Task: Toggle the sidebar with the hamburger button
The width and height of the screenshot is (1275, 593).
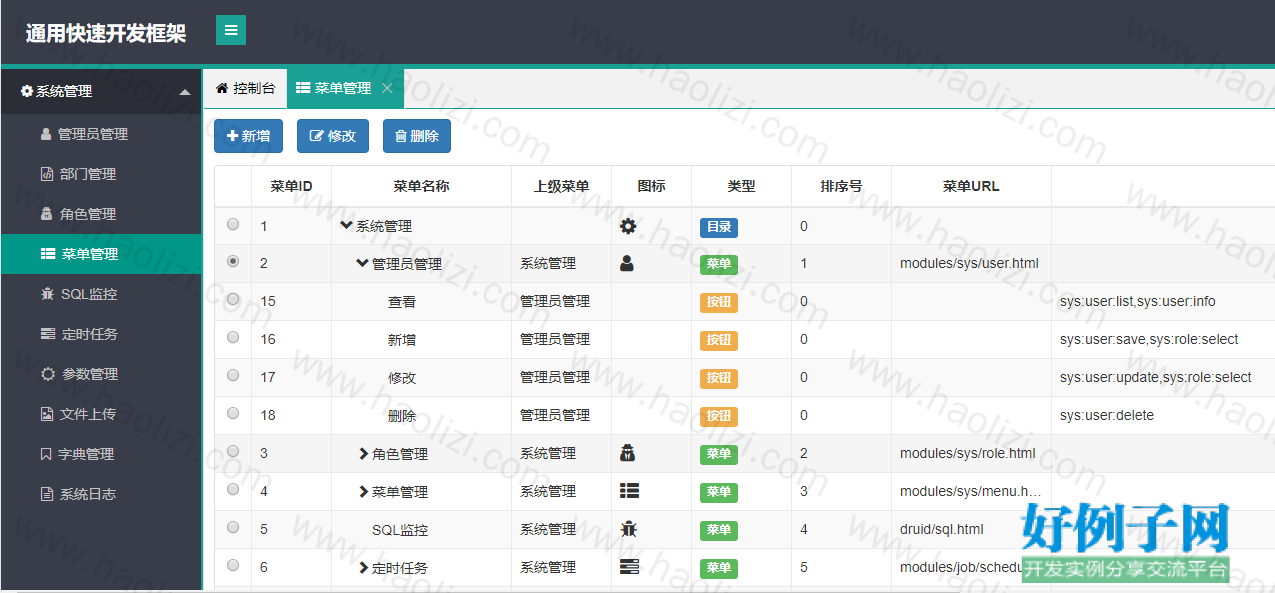Action: tap(231, 30)
